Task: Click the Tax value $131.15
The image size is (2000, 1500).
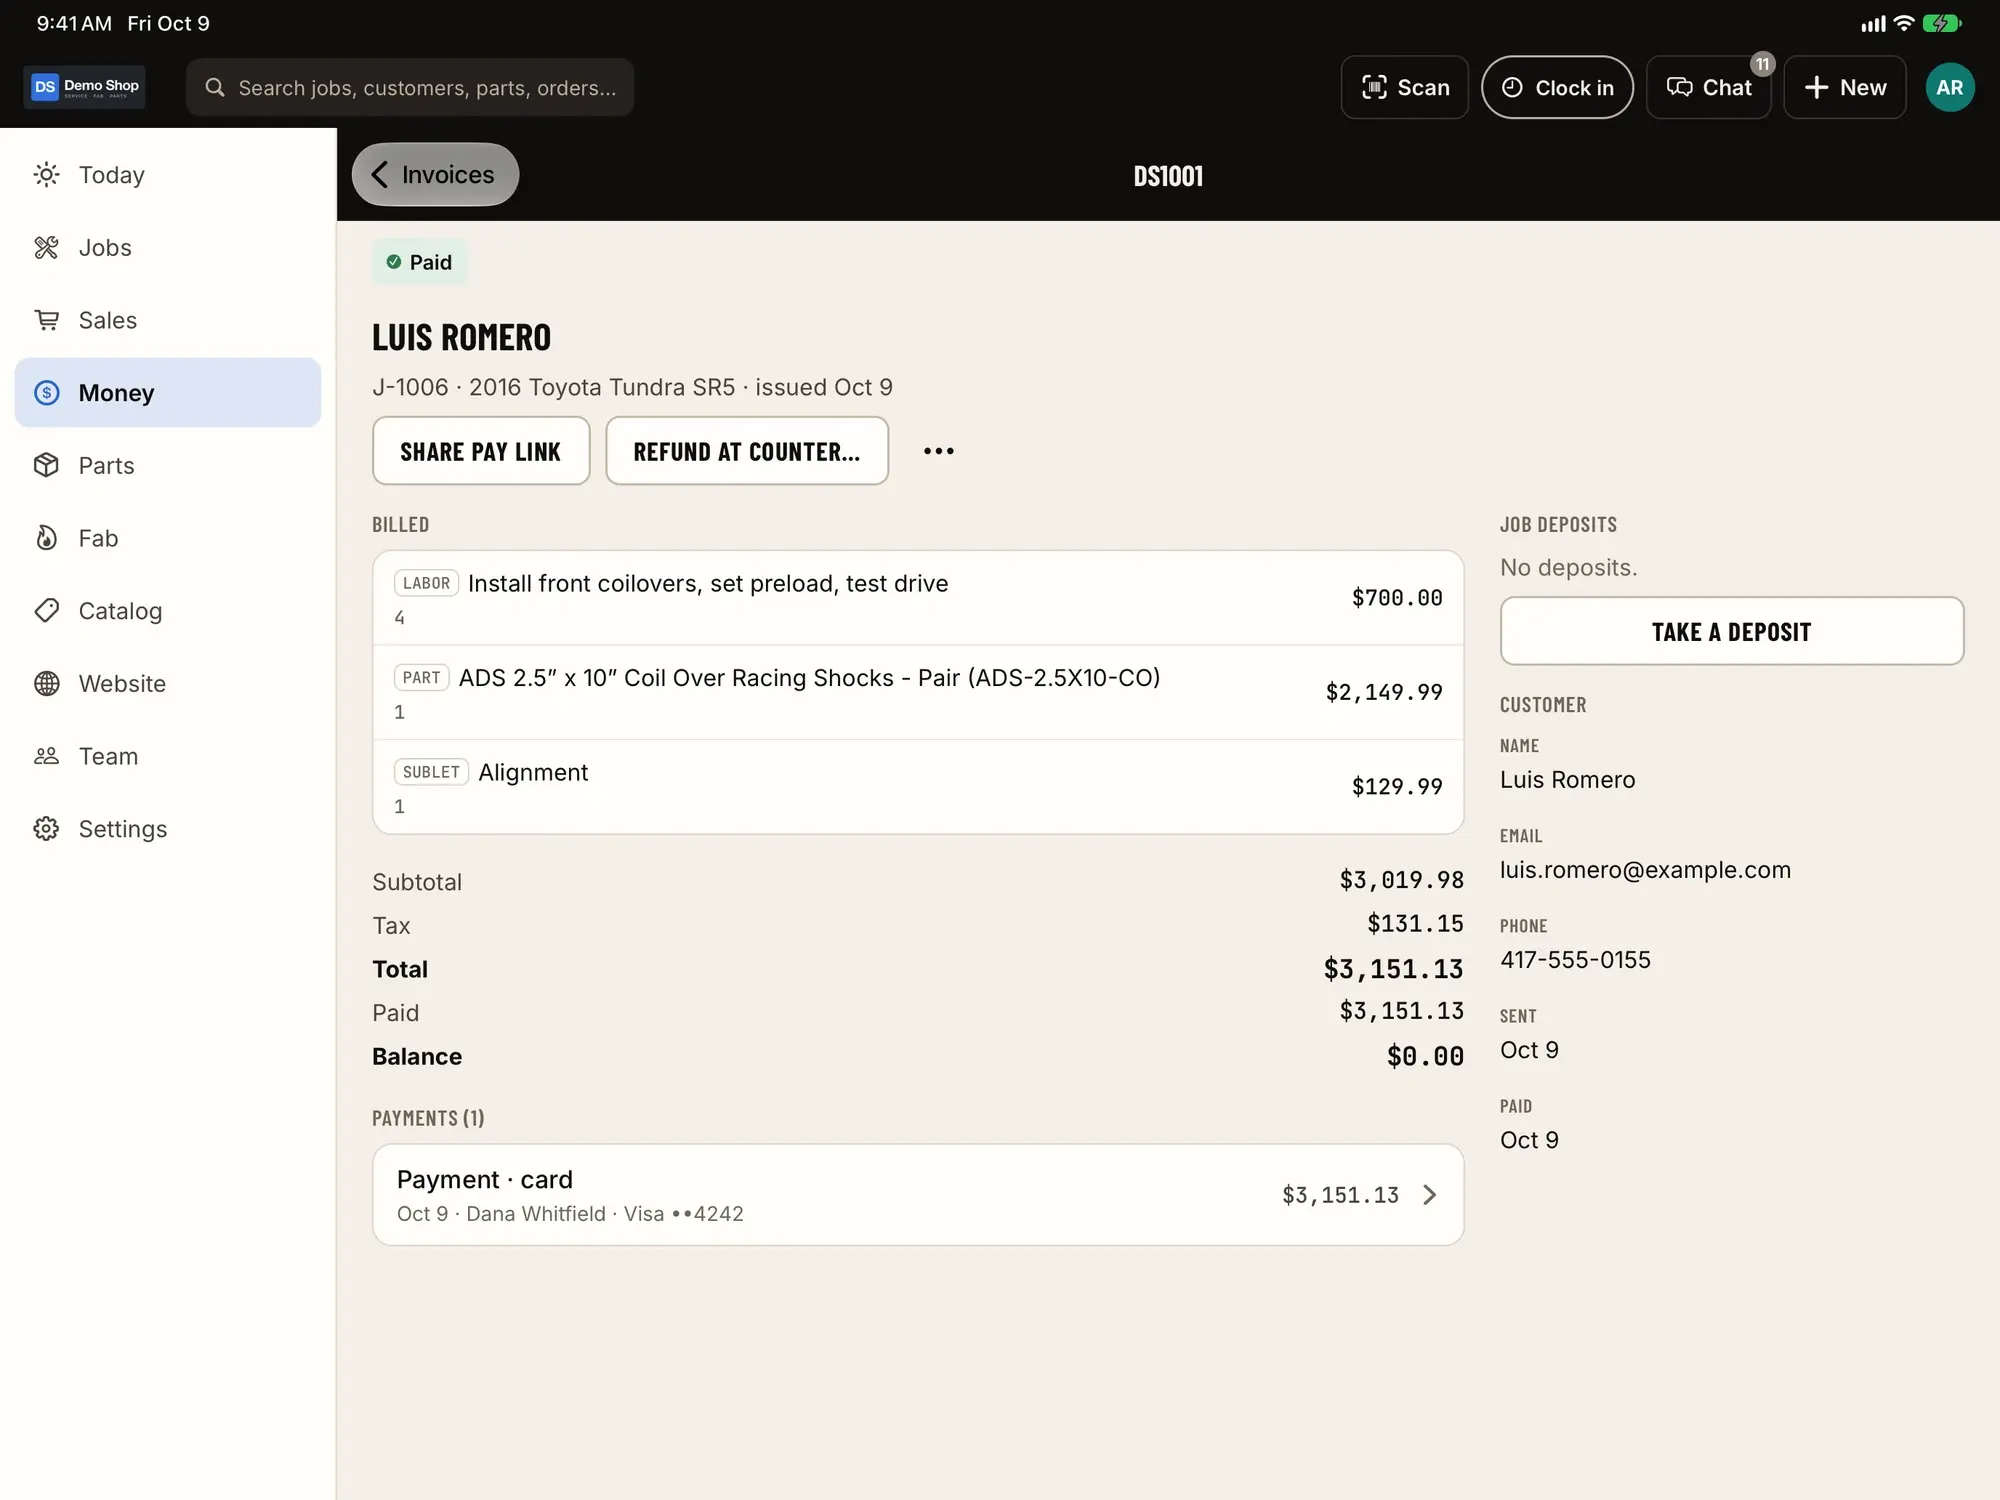Action: tap(1415, 924)
